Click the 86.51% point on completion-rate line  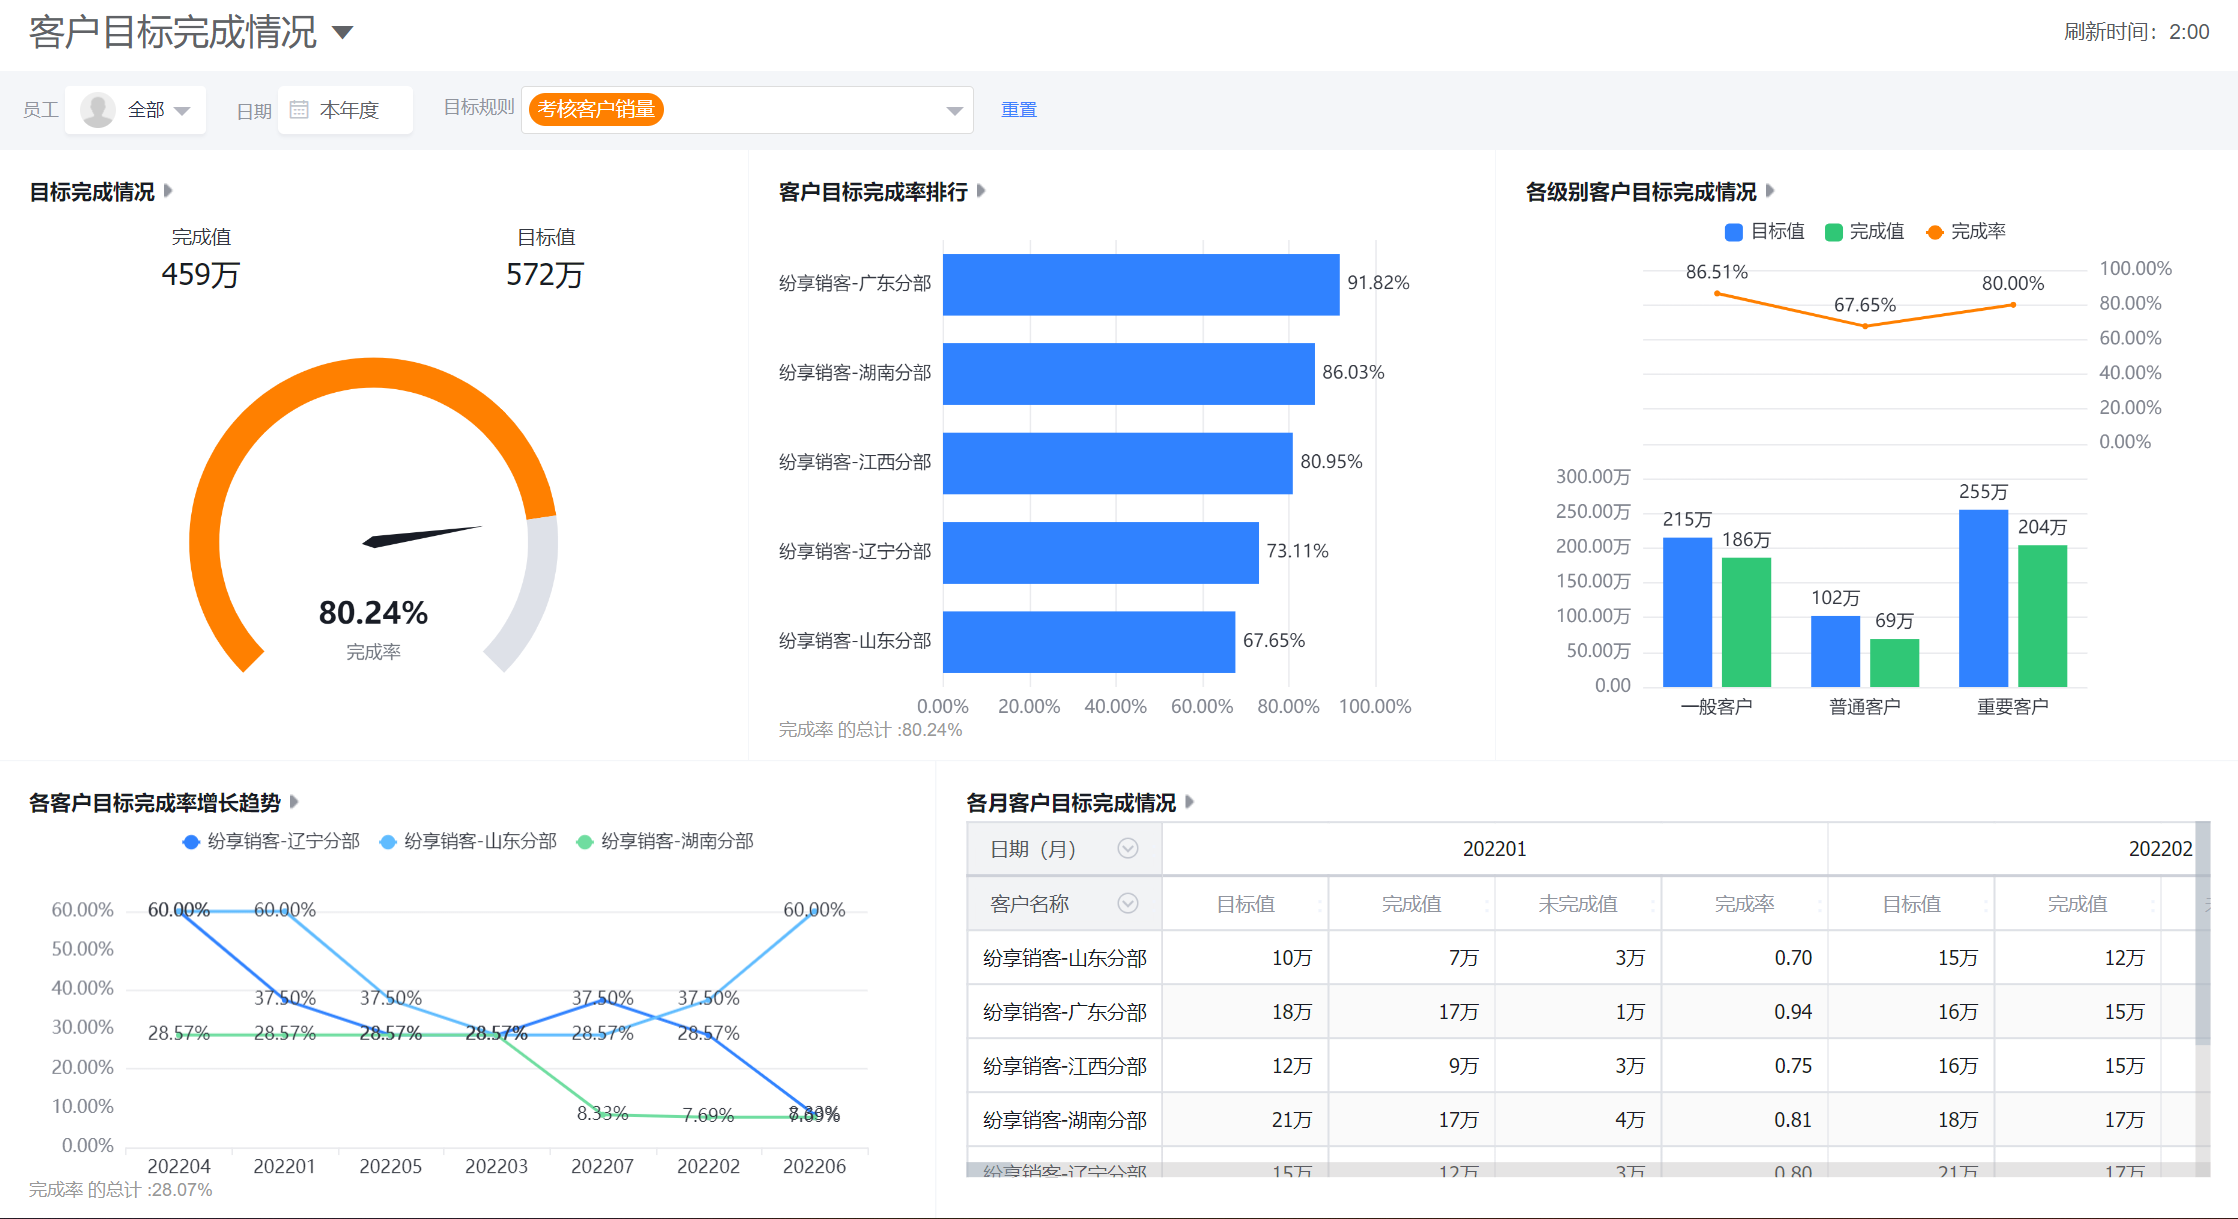pyautogui.click(x=1717, y=293)
